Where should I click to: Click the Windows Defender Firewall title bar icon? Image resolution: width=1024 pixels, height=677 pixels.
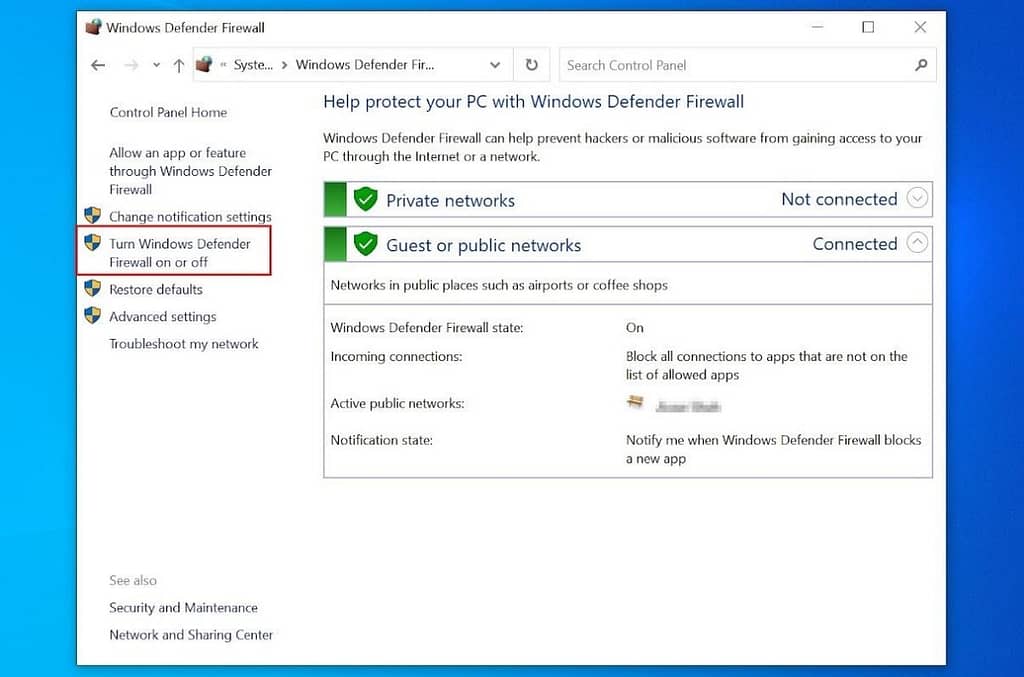[x=93, y=27]
